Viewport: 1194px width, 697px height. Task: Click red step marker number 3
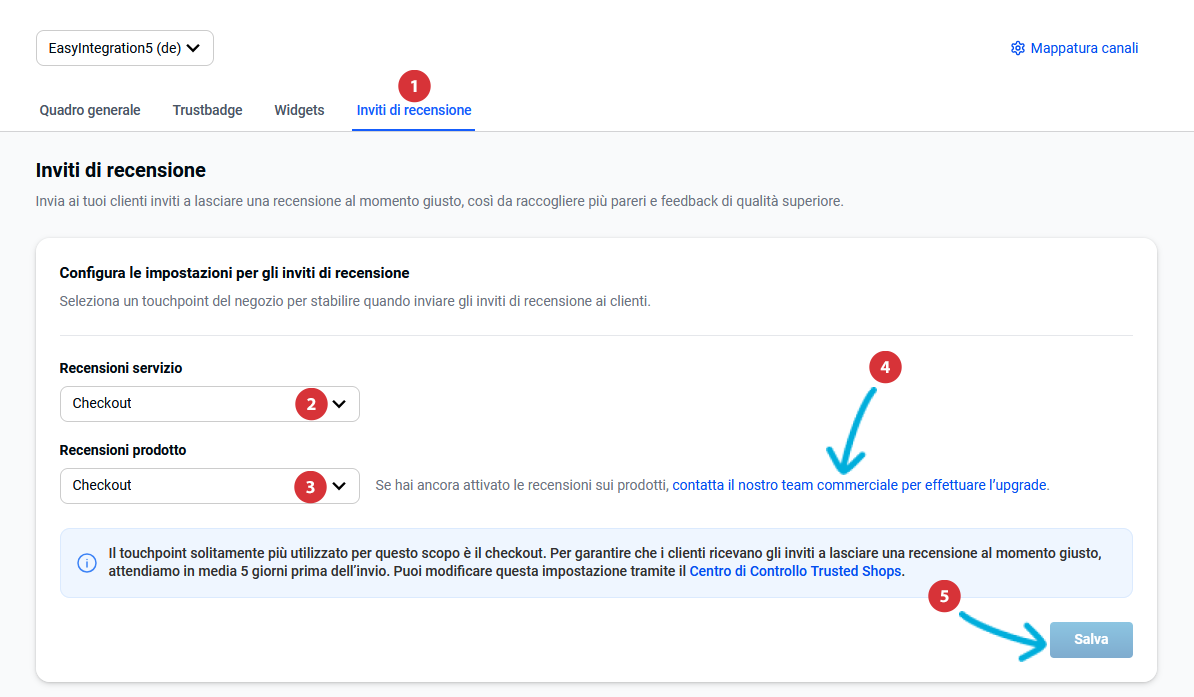point(311,487)
